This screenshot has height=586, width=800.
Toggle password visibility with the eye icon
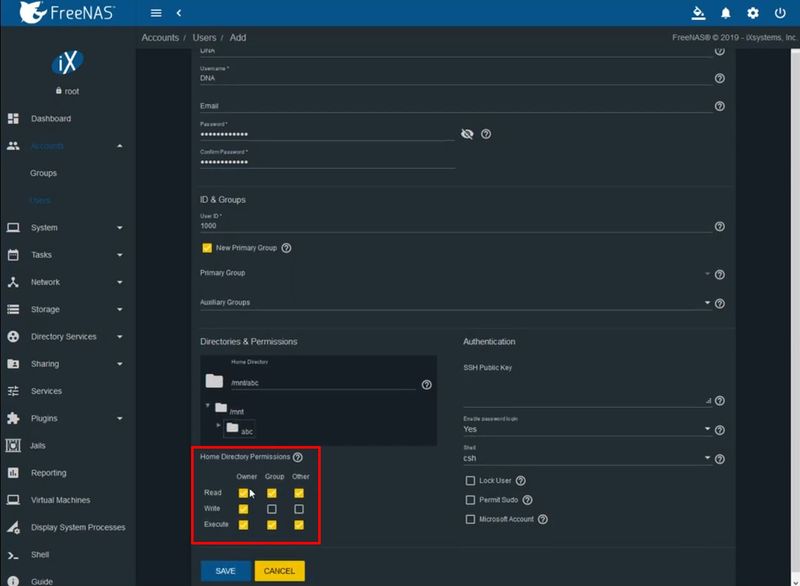click(x=466, y=132)
